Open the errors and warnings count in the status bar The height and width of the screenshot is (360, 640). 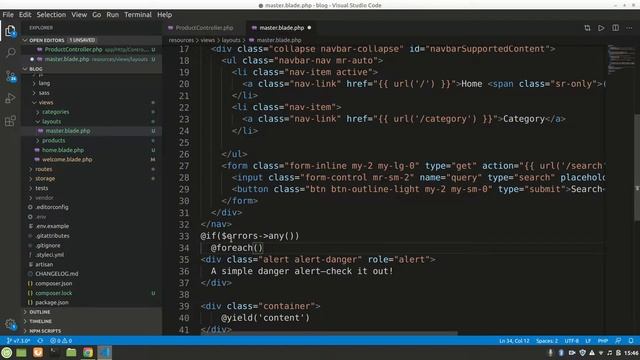(x=61, y=340)
